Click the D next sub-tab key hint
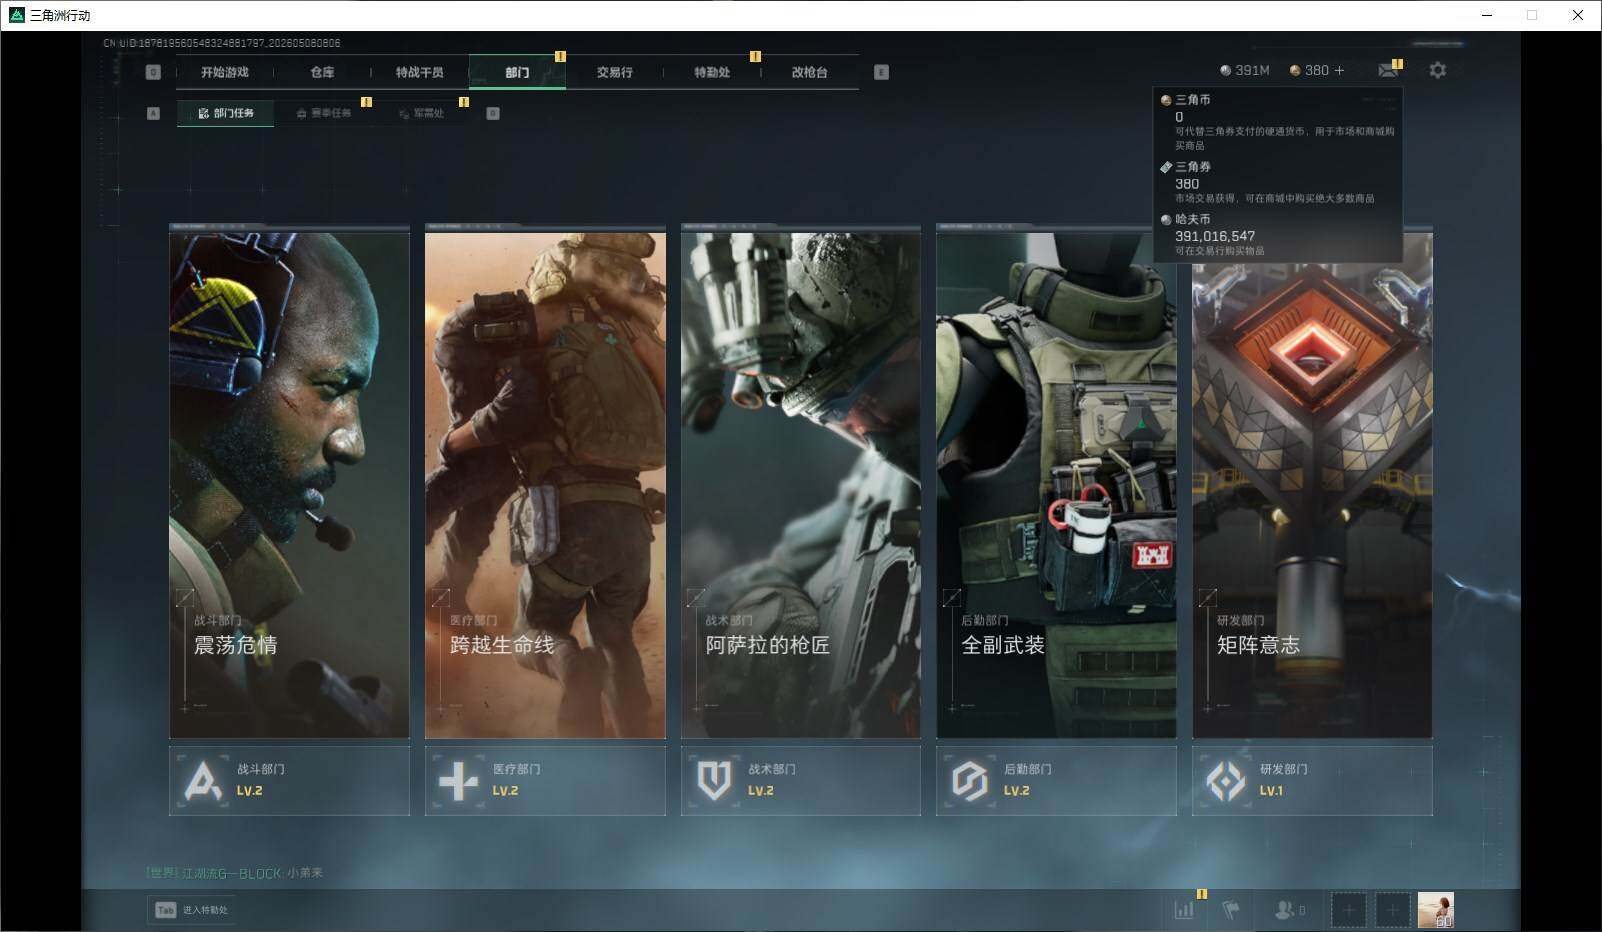This screenshot has width=1602, height=932. click(492, 113)
